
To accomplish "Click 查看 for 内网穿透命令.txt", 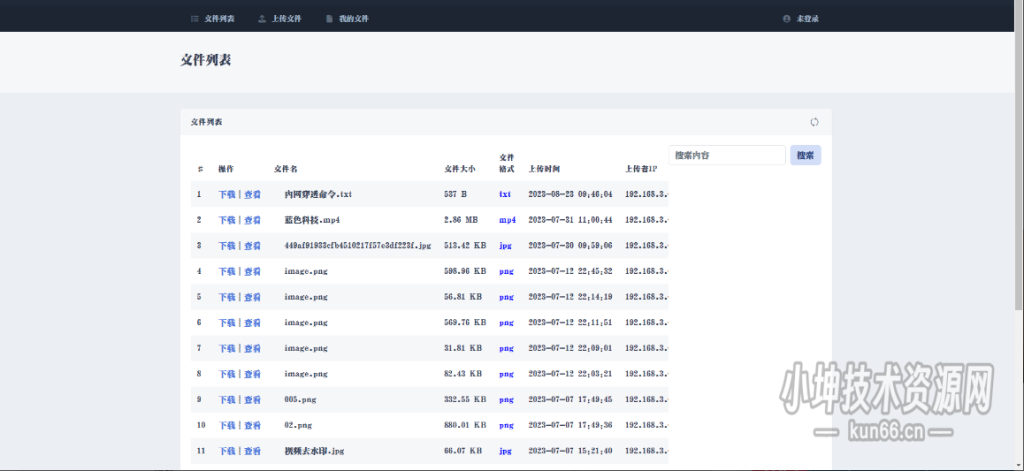I will click(x=253, y=195).
